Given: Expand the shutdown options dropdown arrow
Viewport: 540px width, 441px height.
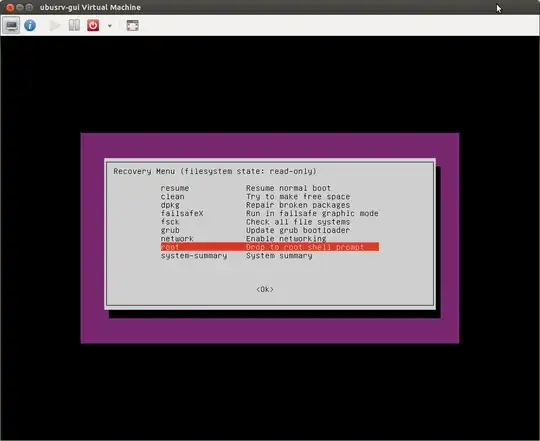Looking at the screenshot, I should (x=110, y=26).
